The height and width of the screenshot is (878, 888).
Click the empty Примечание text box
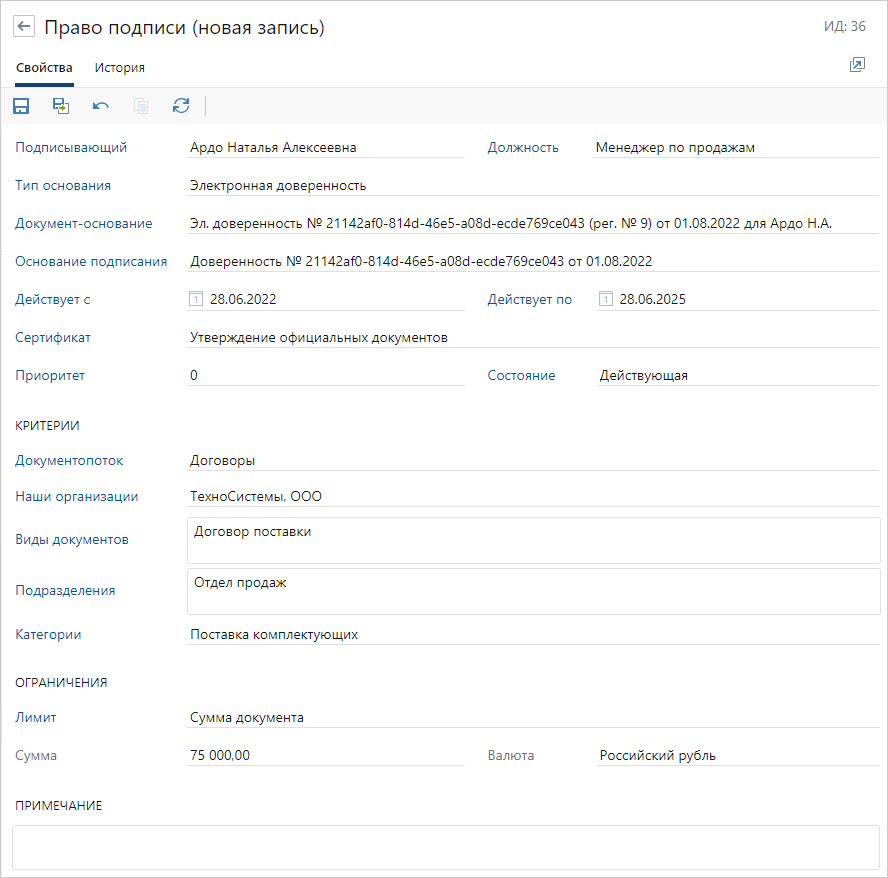444,846
